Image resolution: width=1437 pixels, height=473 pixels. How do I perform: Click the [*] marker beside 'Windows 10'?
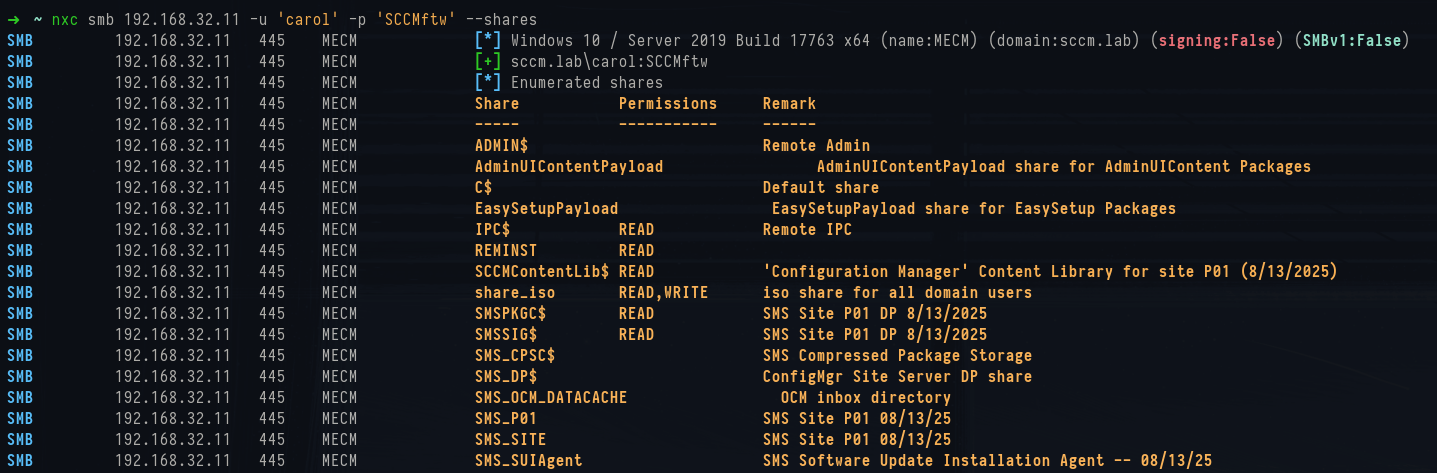point(487,41)
